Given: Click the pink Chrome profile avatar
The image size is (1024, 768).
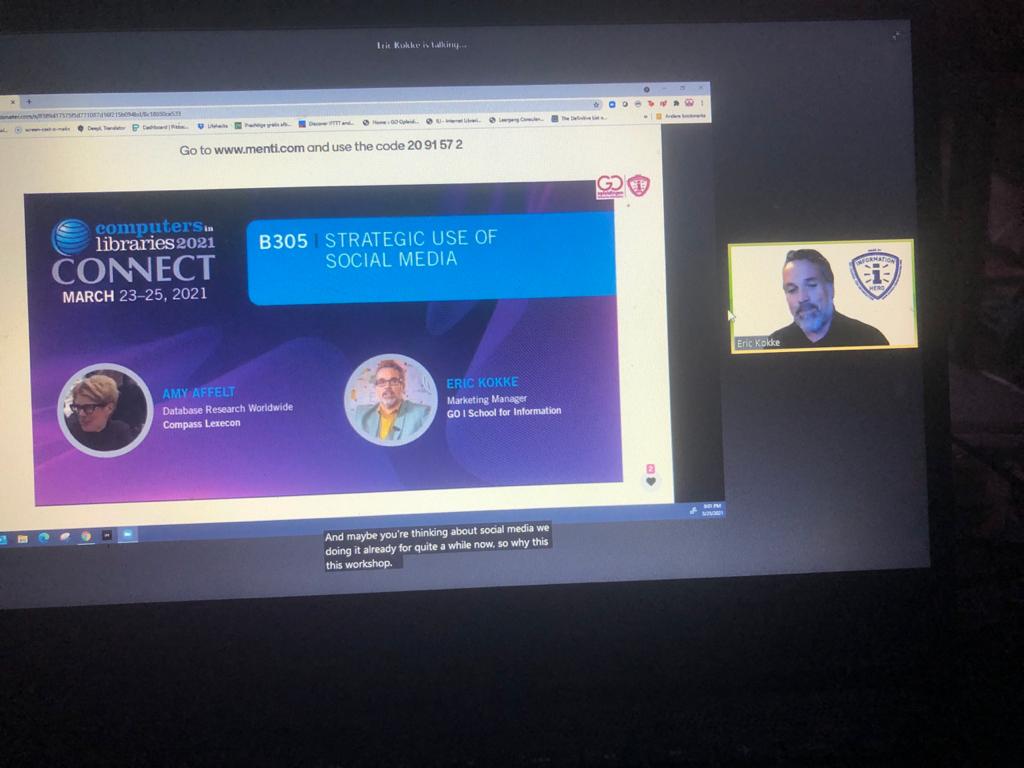Looking at the screenshot, I should [689, 103].
